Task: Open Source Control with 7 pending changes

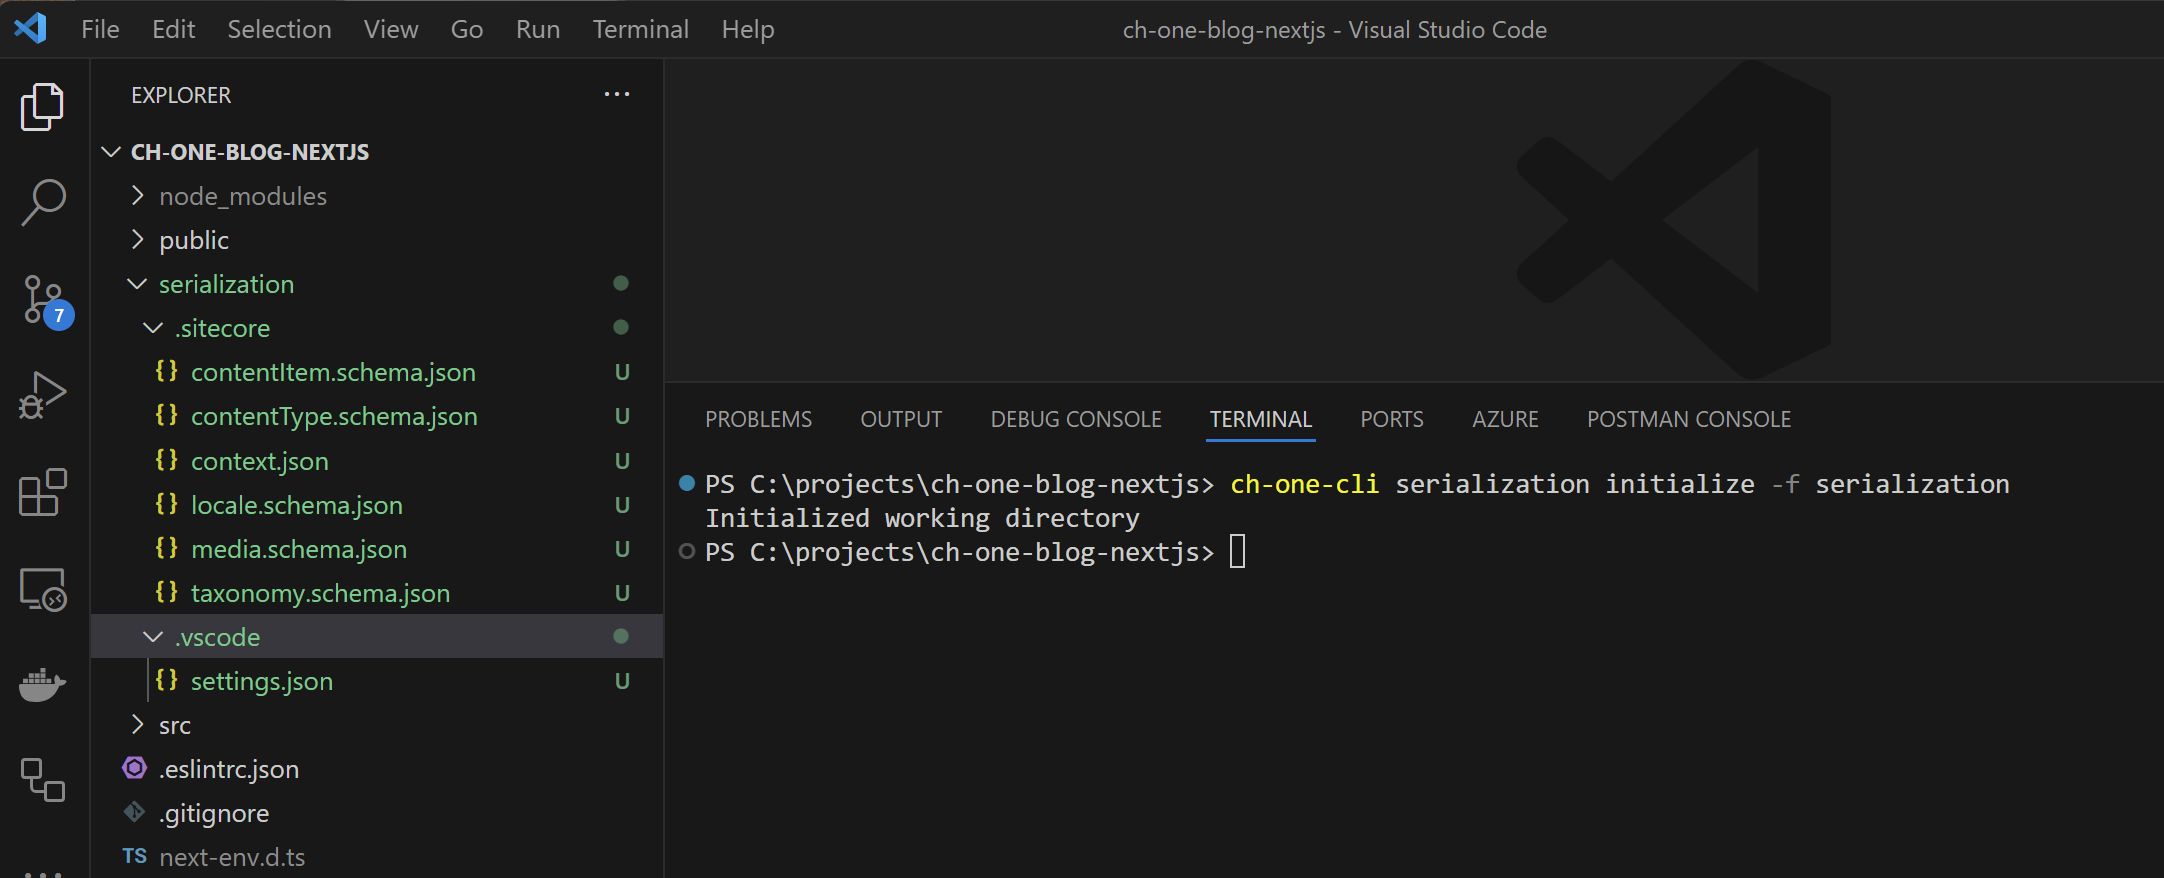Action: [46, 301]
